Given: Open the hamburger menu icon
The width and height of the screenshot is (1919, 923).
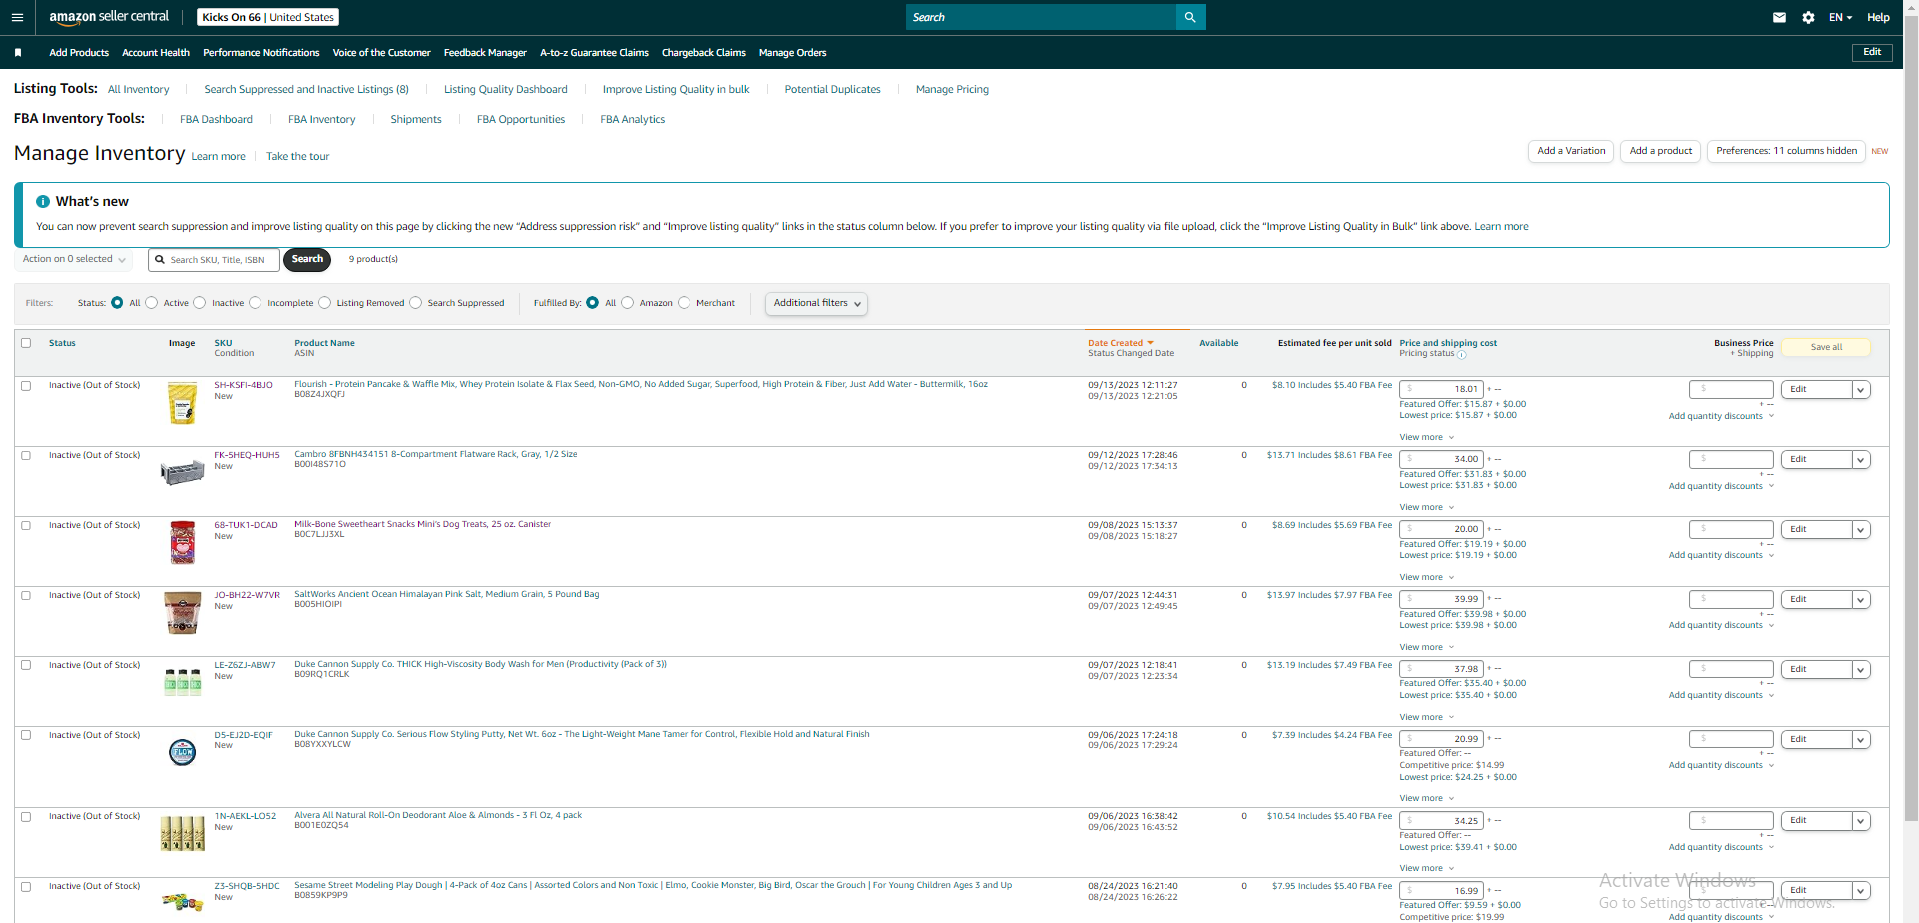Looking at the screenshot, I should click(17, 17).
